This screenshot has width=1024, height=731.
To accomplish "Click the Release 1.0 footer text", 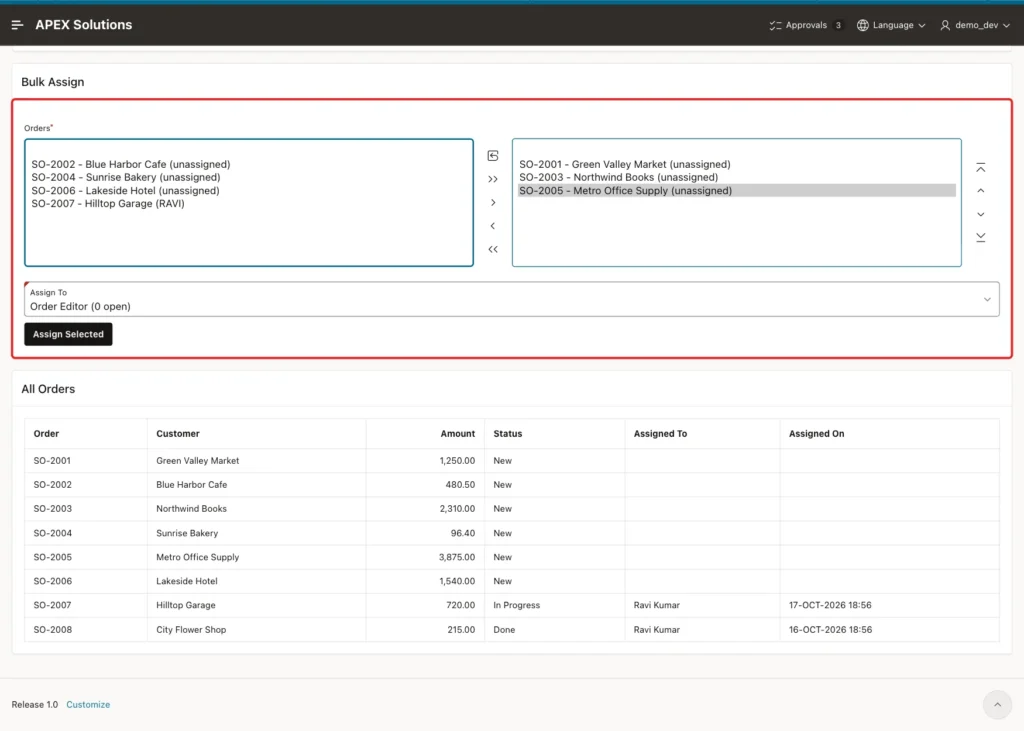I will tap(35, 704).
